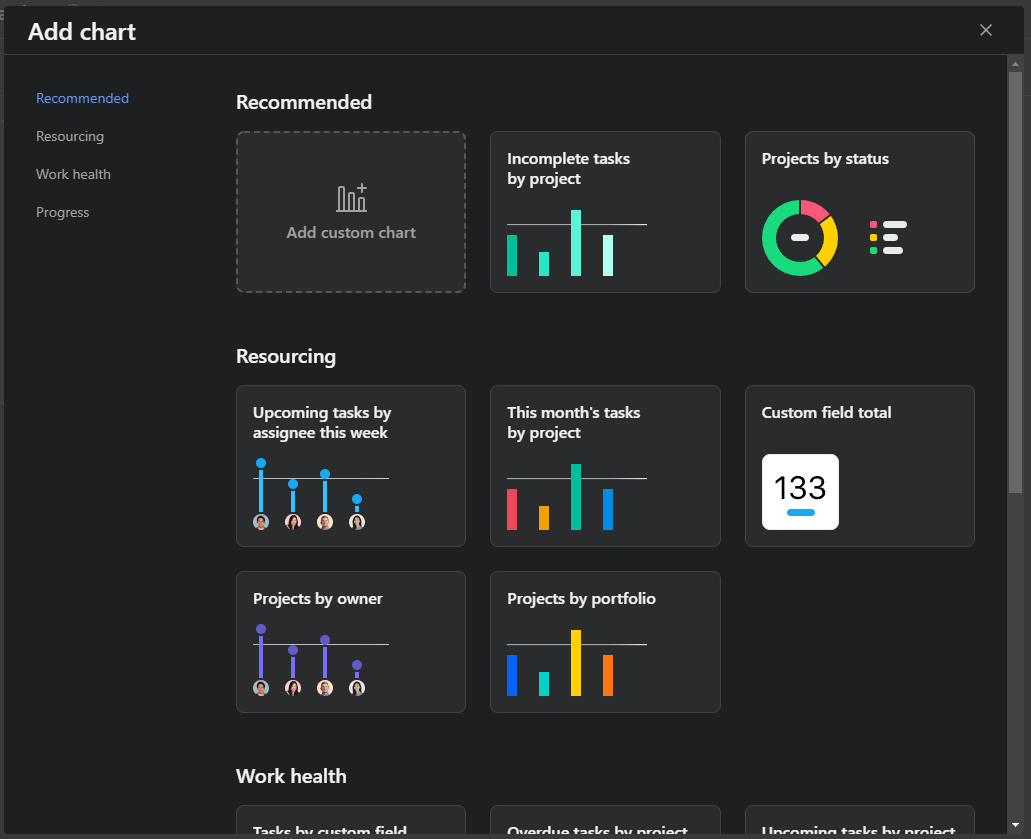Add the Tasks by custom field chart
Viewport: 1031px width, 839px height.
pyautogui.click(x=351, y=822)
